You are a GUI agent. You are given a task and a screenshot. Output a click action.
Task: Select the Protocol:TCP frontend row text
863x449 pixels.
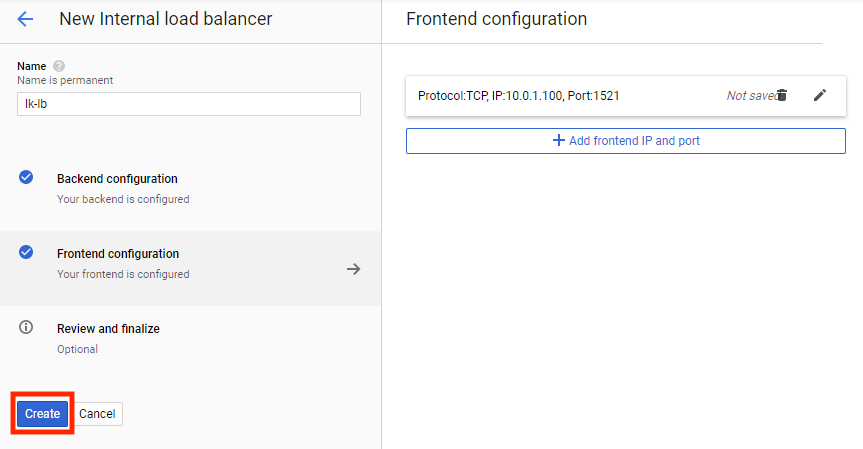click(525, 96)
